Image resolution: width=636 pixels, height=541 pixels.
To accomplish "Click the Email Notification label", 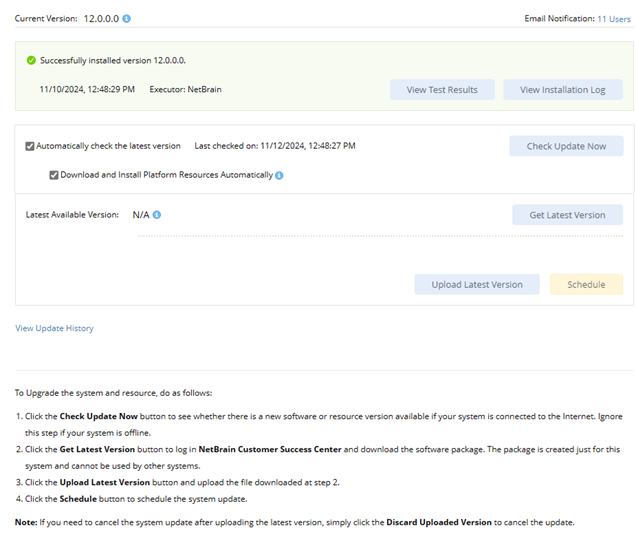I will (558, 19).
